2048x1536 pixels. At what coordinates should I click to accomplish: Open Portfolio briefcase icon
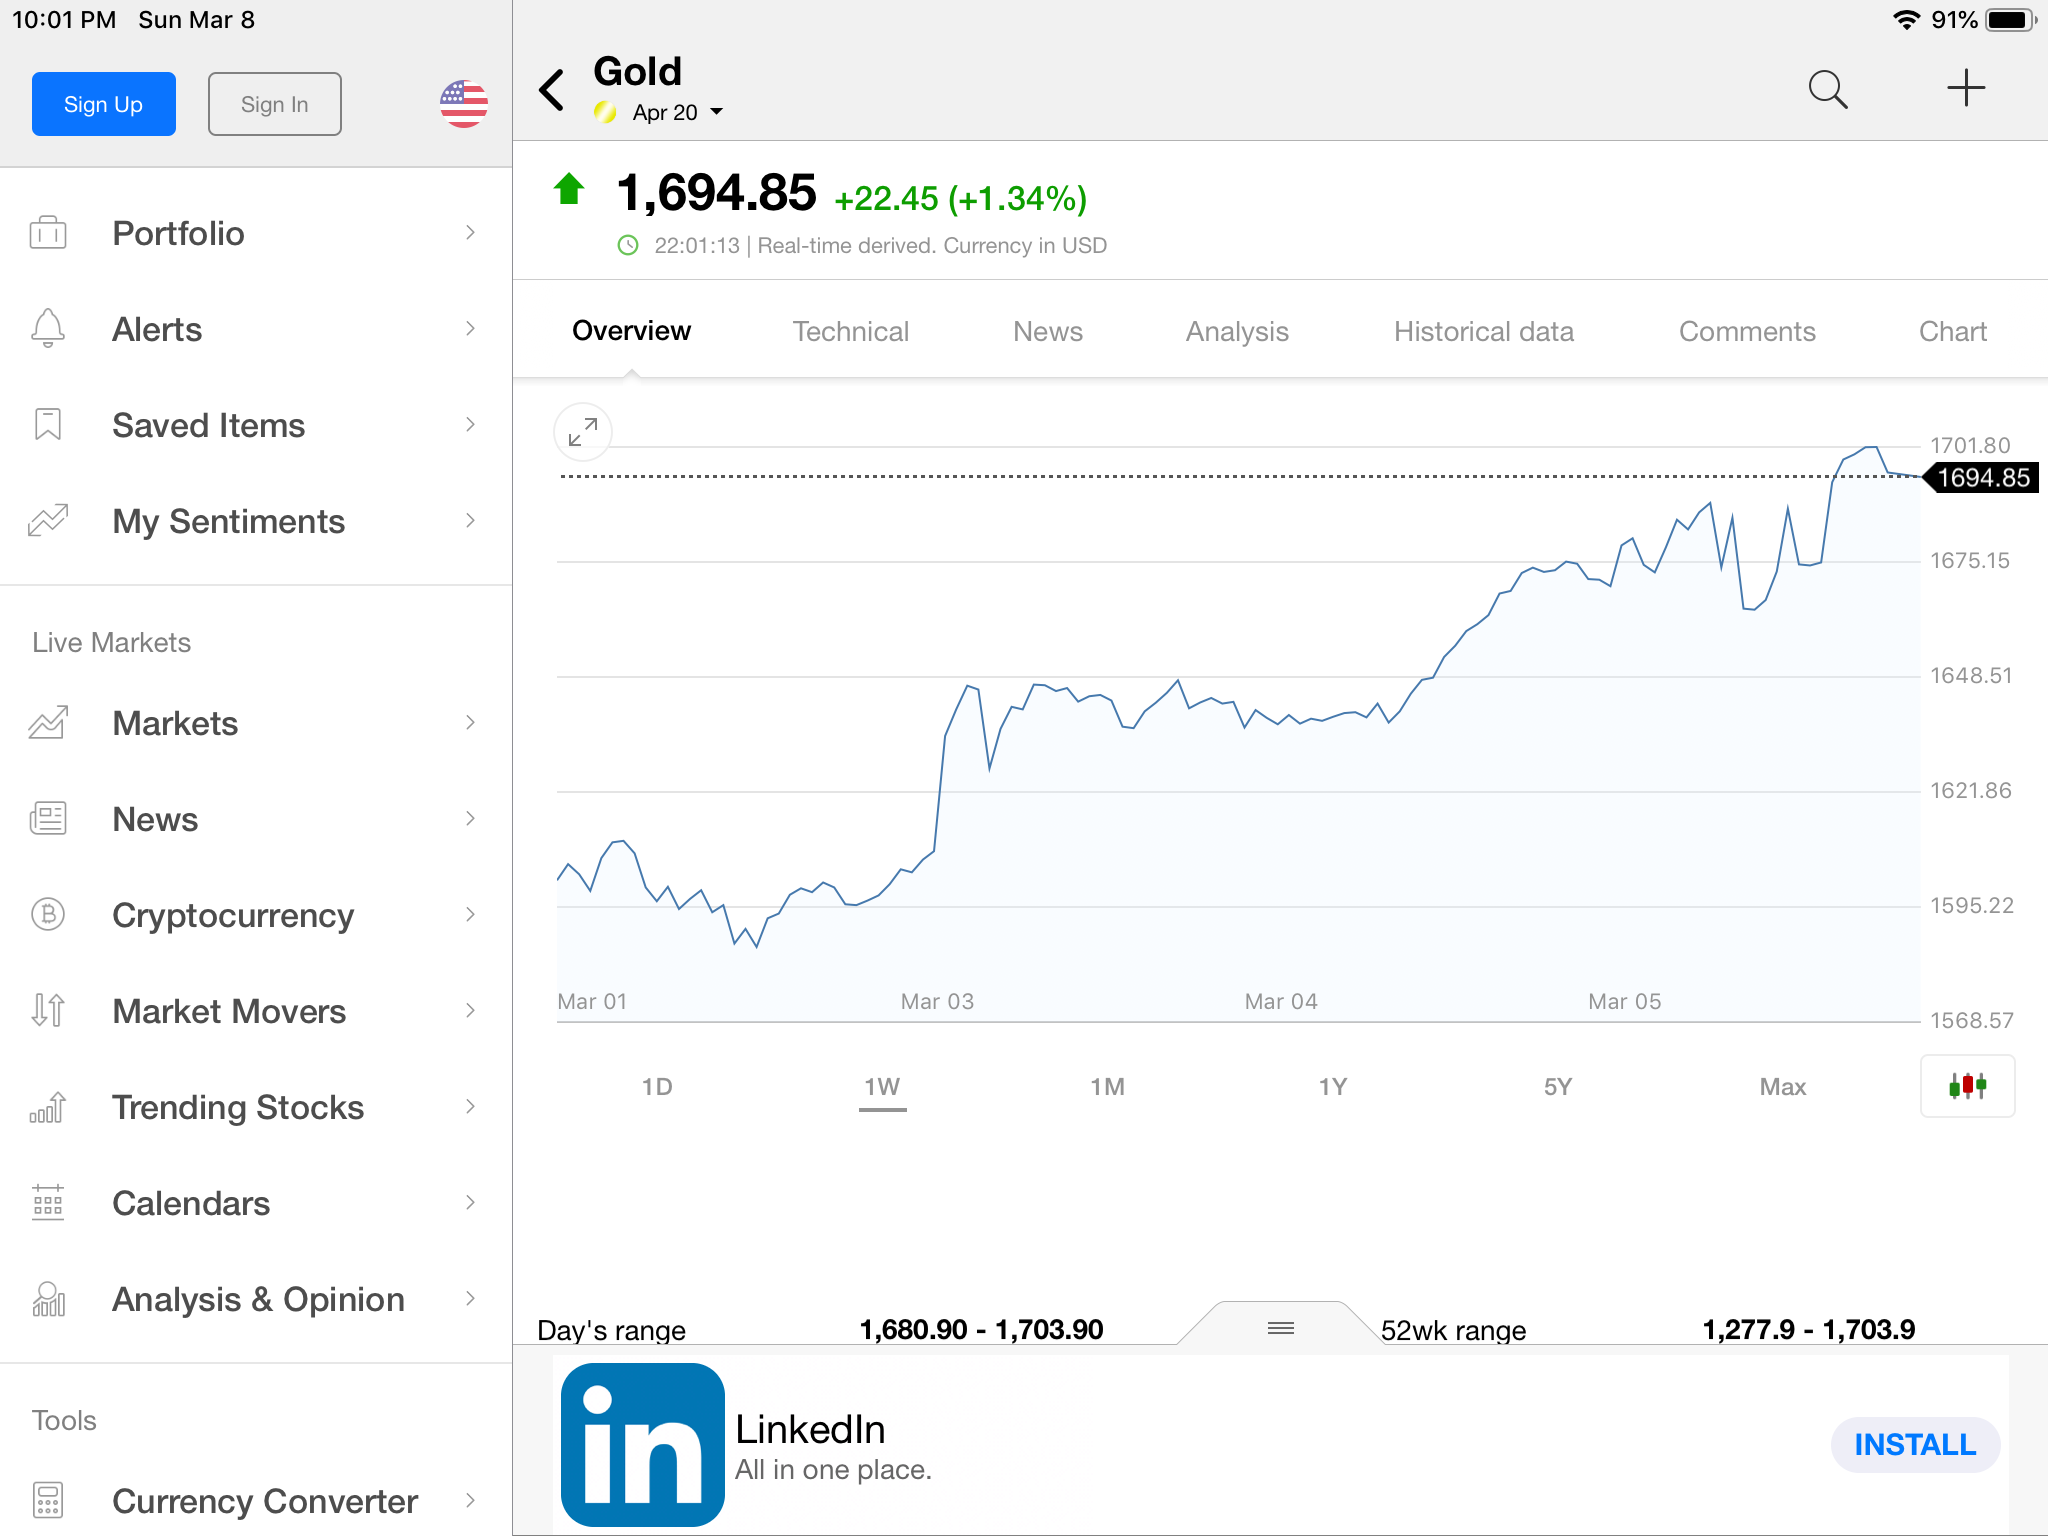pyautogui.click(x=48, y=233)
